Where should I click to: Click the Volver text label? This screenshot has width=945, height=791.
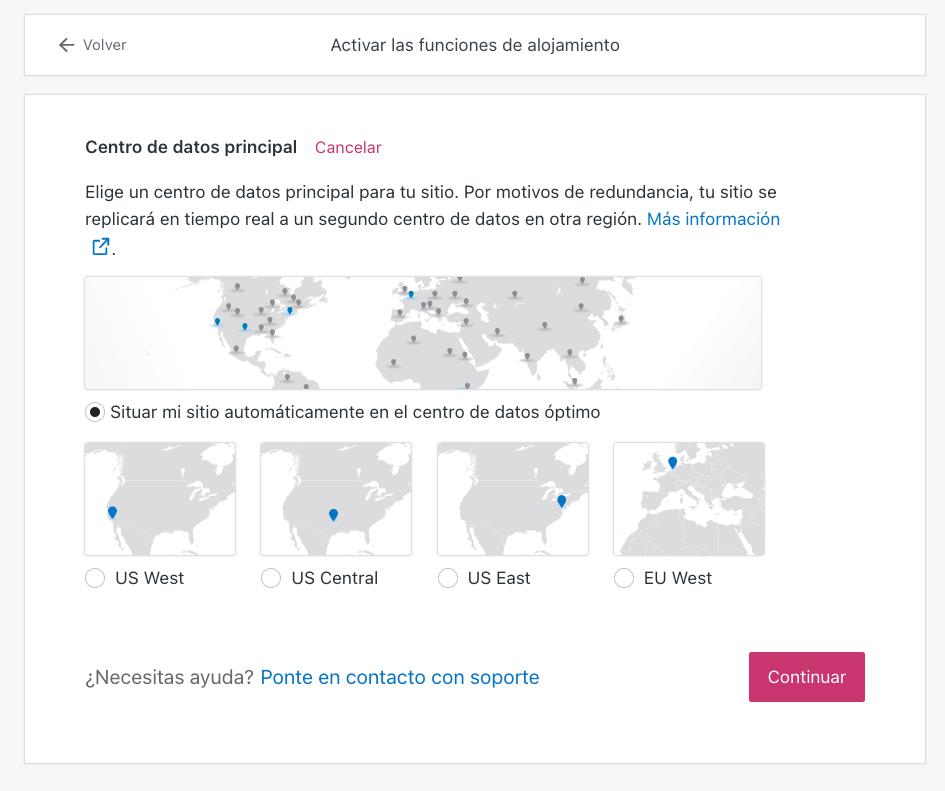pyautogui.click(x=105, y=45)
